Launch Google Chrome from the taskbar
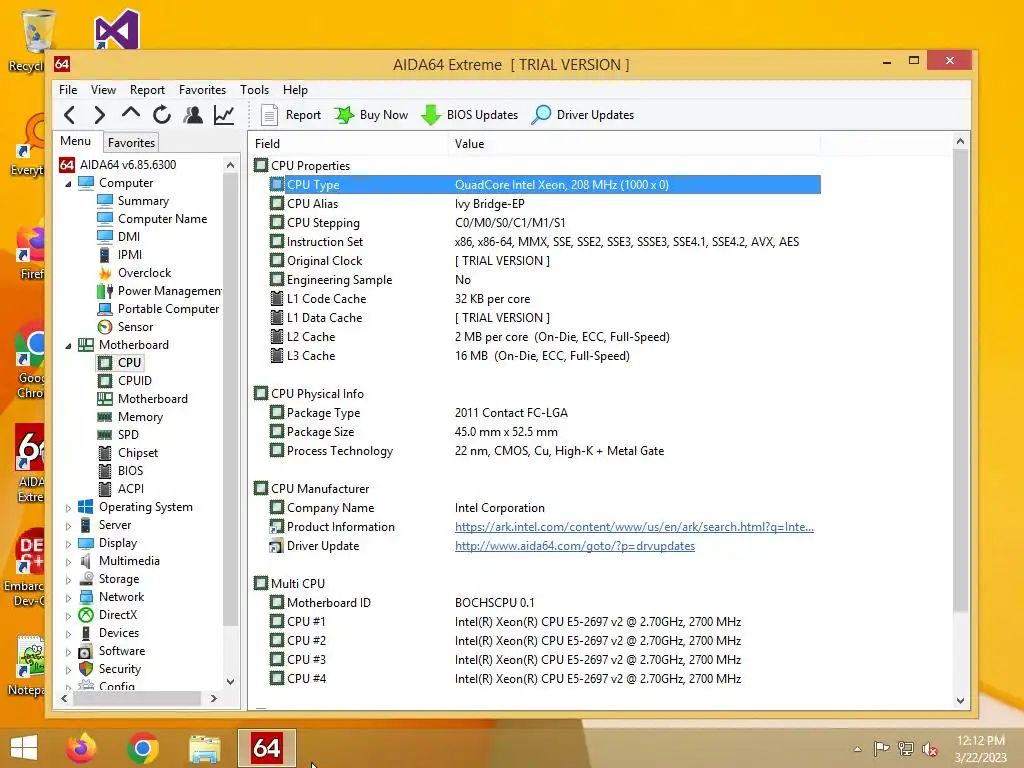This screenshot has height=768, width=1024. 143,748
